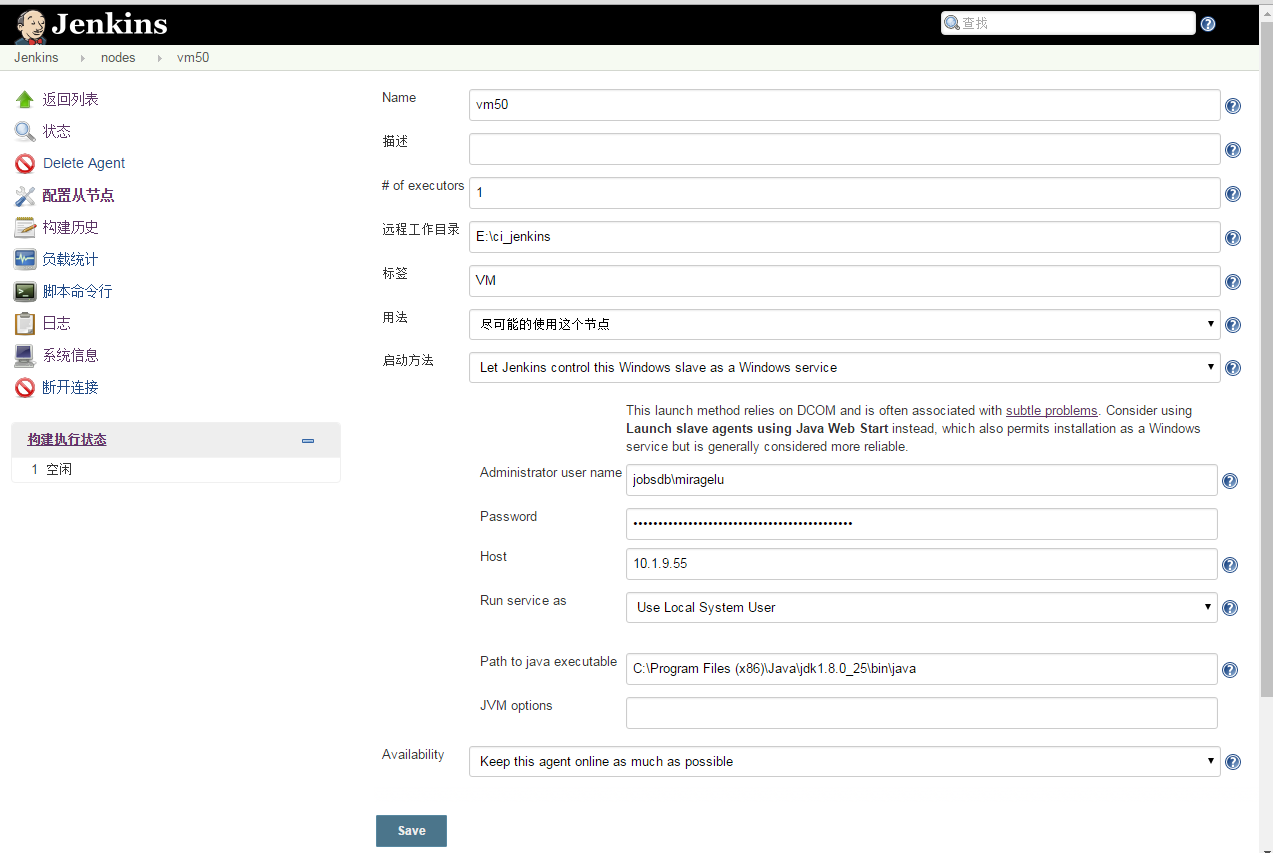Open help for the 用法 dropdown
This screenshot has height=853, width=1273.
(1233, 325)
